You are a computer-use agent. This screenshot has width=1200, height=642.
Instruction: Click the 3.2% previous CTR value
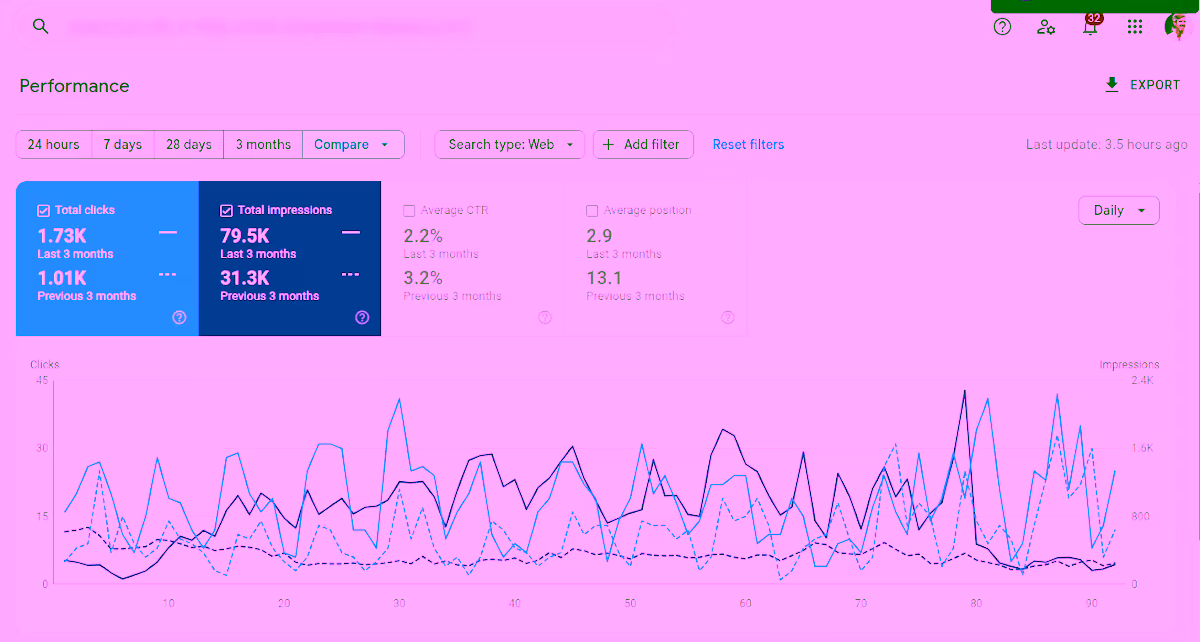click(x=423, y=278)
